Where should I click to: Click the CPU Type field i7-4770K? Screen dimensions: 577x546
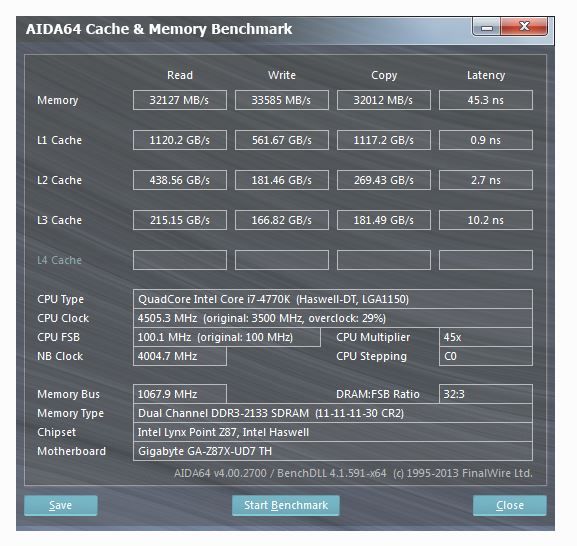tap(333, 299)
